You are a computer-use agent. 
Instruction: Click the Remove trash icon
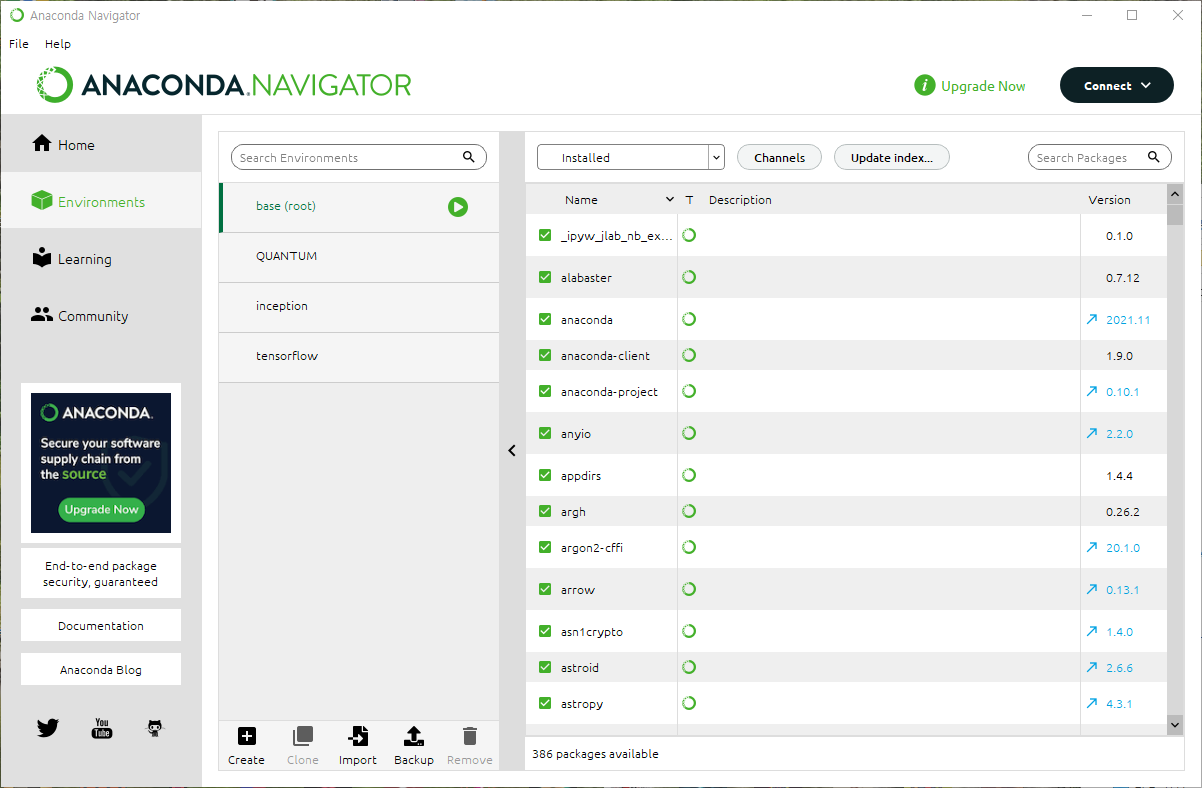tap(469, 737)
